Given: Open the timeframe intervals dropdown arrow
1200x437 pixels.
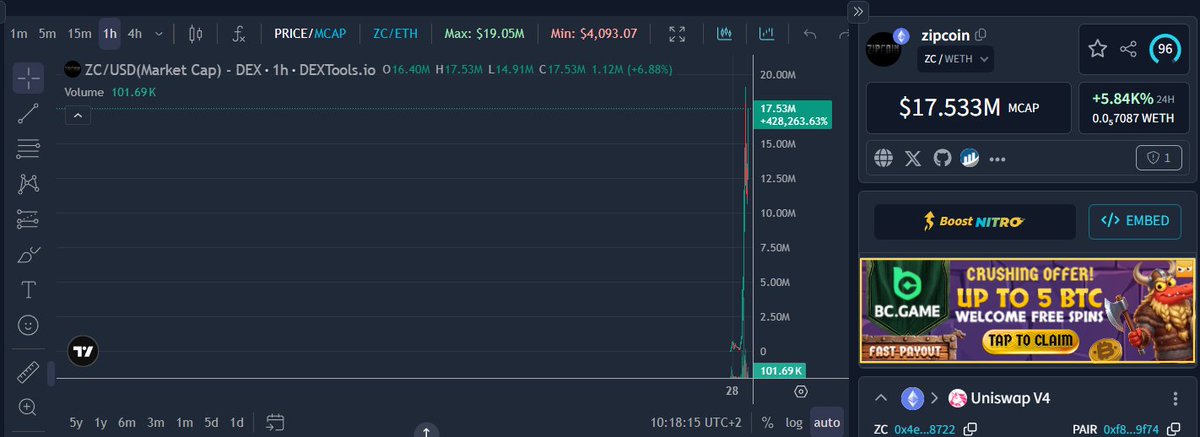Looking at the screenshot, I should (x=158, y=34).
